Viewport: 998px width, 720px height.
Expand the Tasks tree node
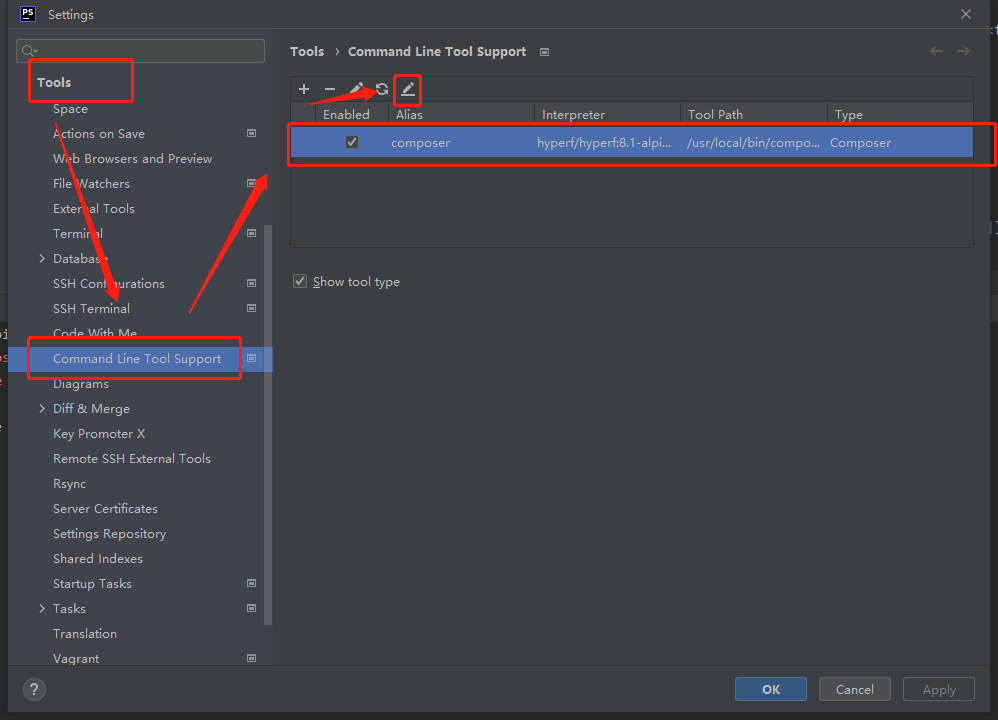click(x=42, y=609)
